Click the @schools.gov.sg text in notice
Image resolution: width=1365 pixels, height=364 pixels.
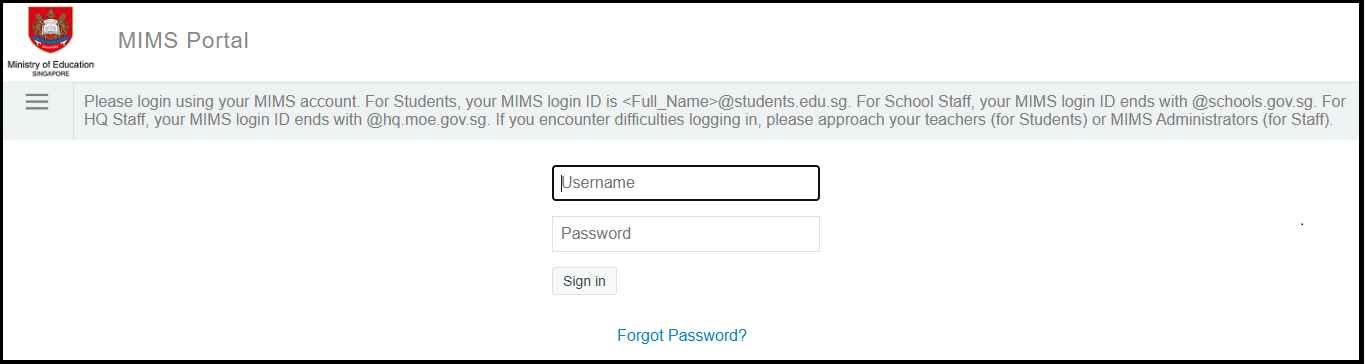point(1254,102)
